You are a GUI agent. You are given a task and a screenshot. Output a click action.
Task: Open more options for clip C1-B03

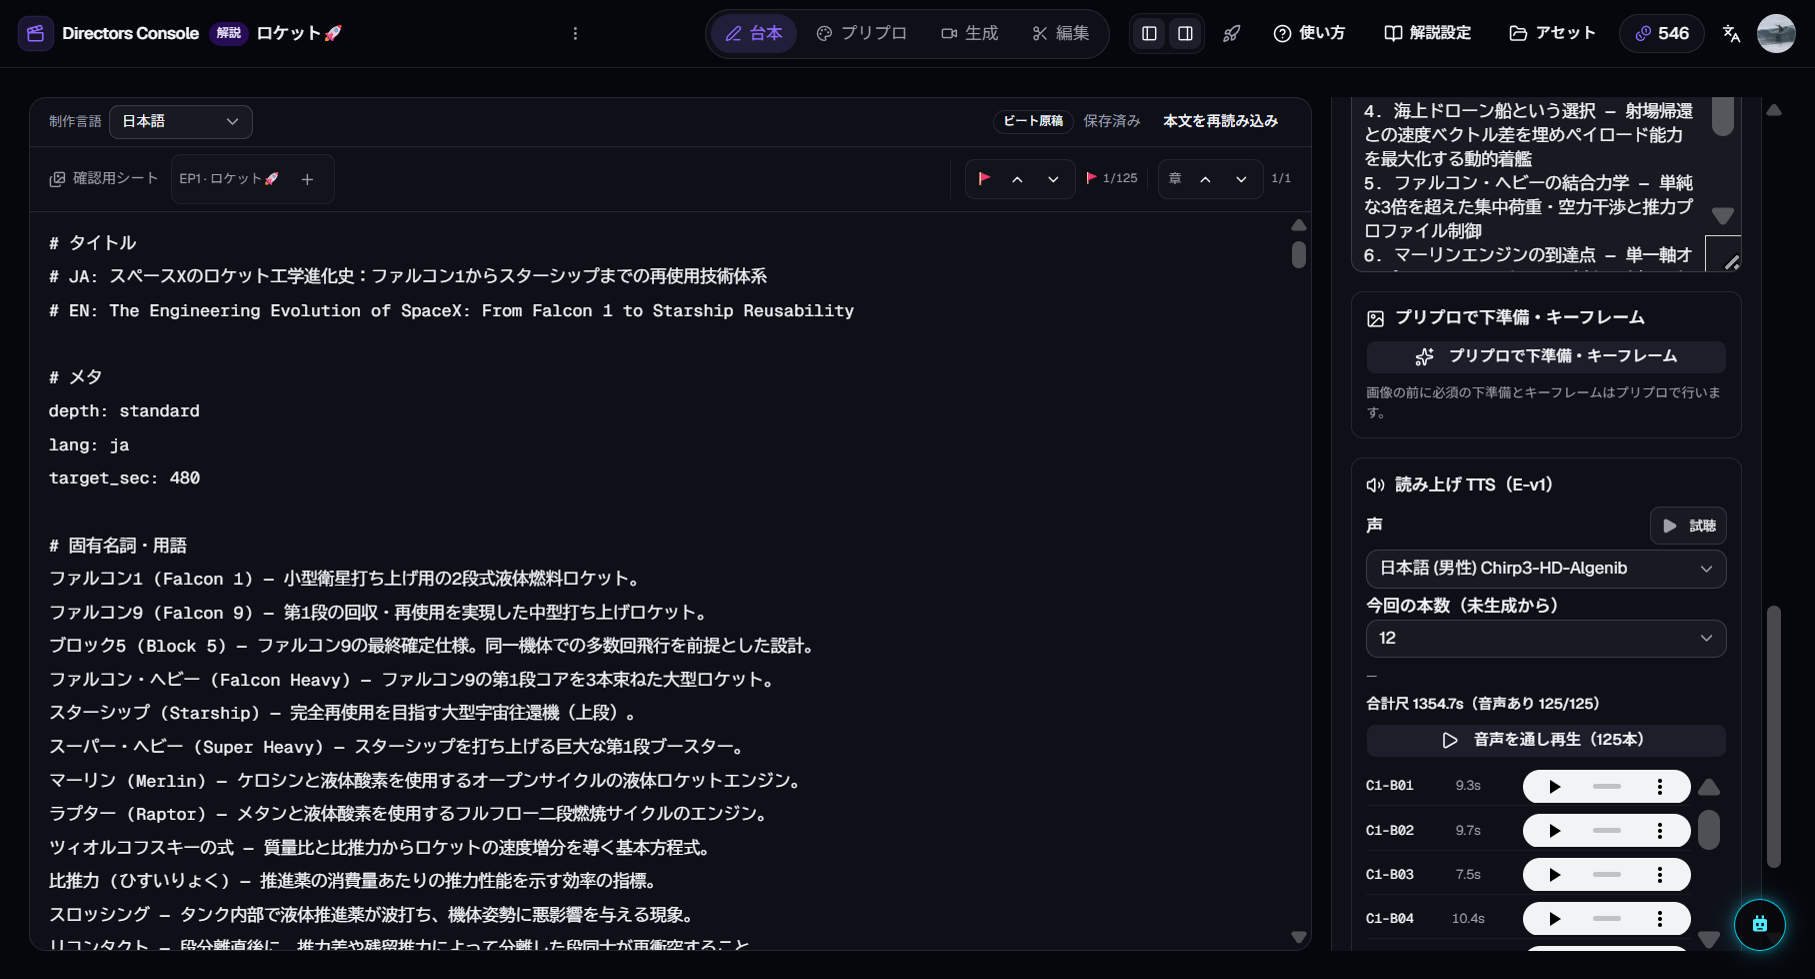(1660, 875)
